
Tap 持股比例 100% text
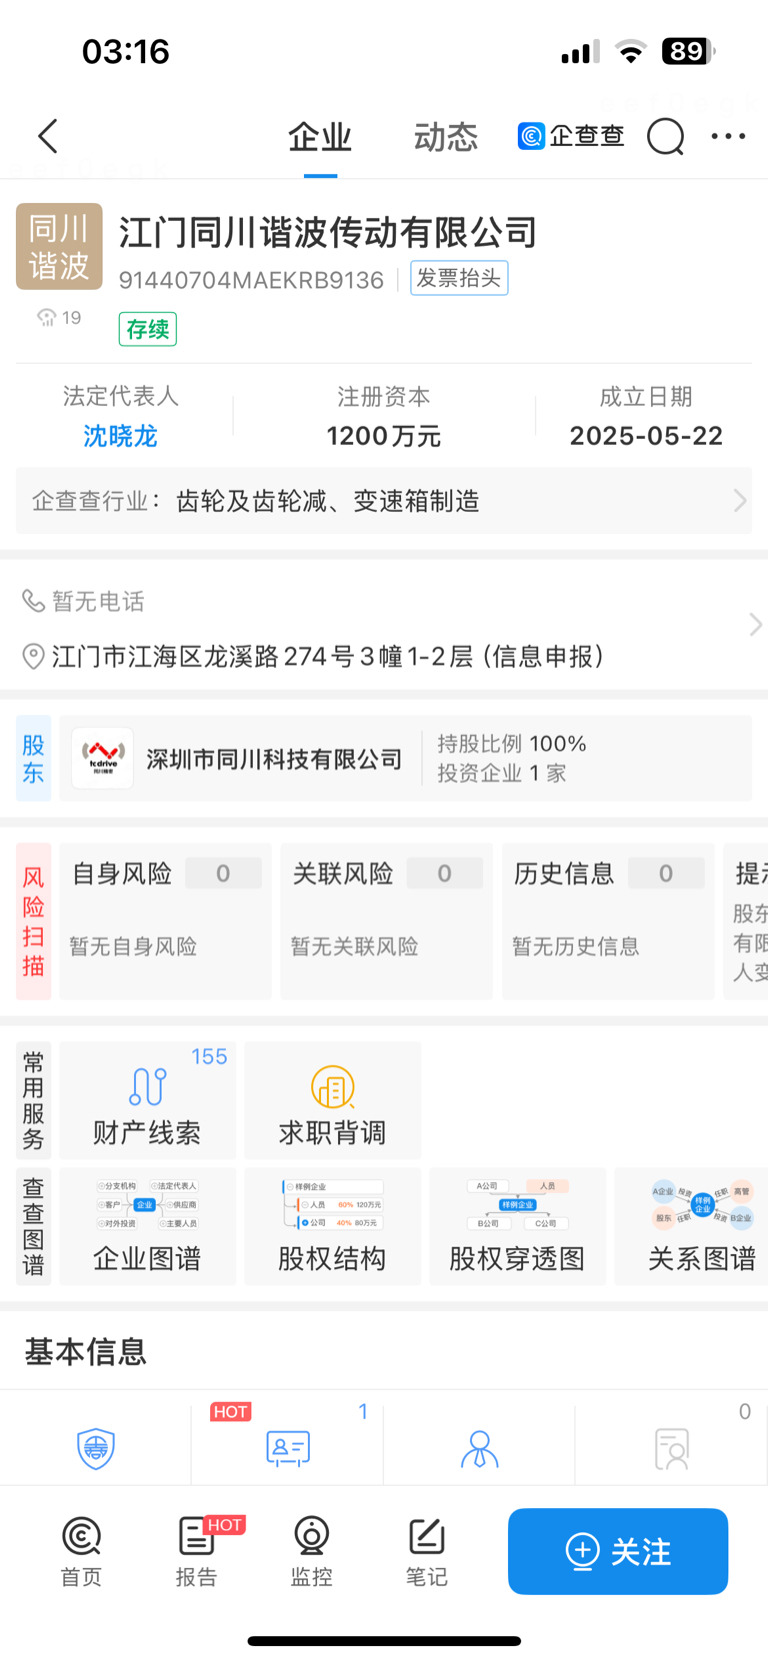512,744
